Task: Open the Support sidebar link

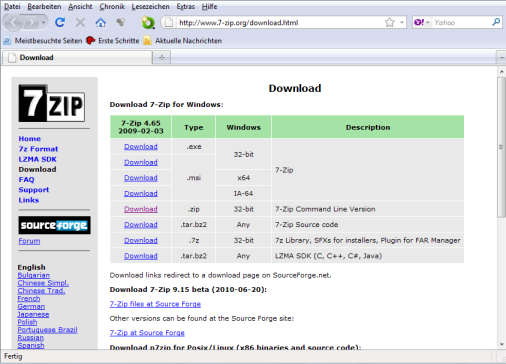Action: pos(34,190)
